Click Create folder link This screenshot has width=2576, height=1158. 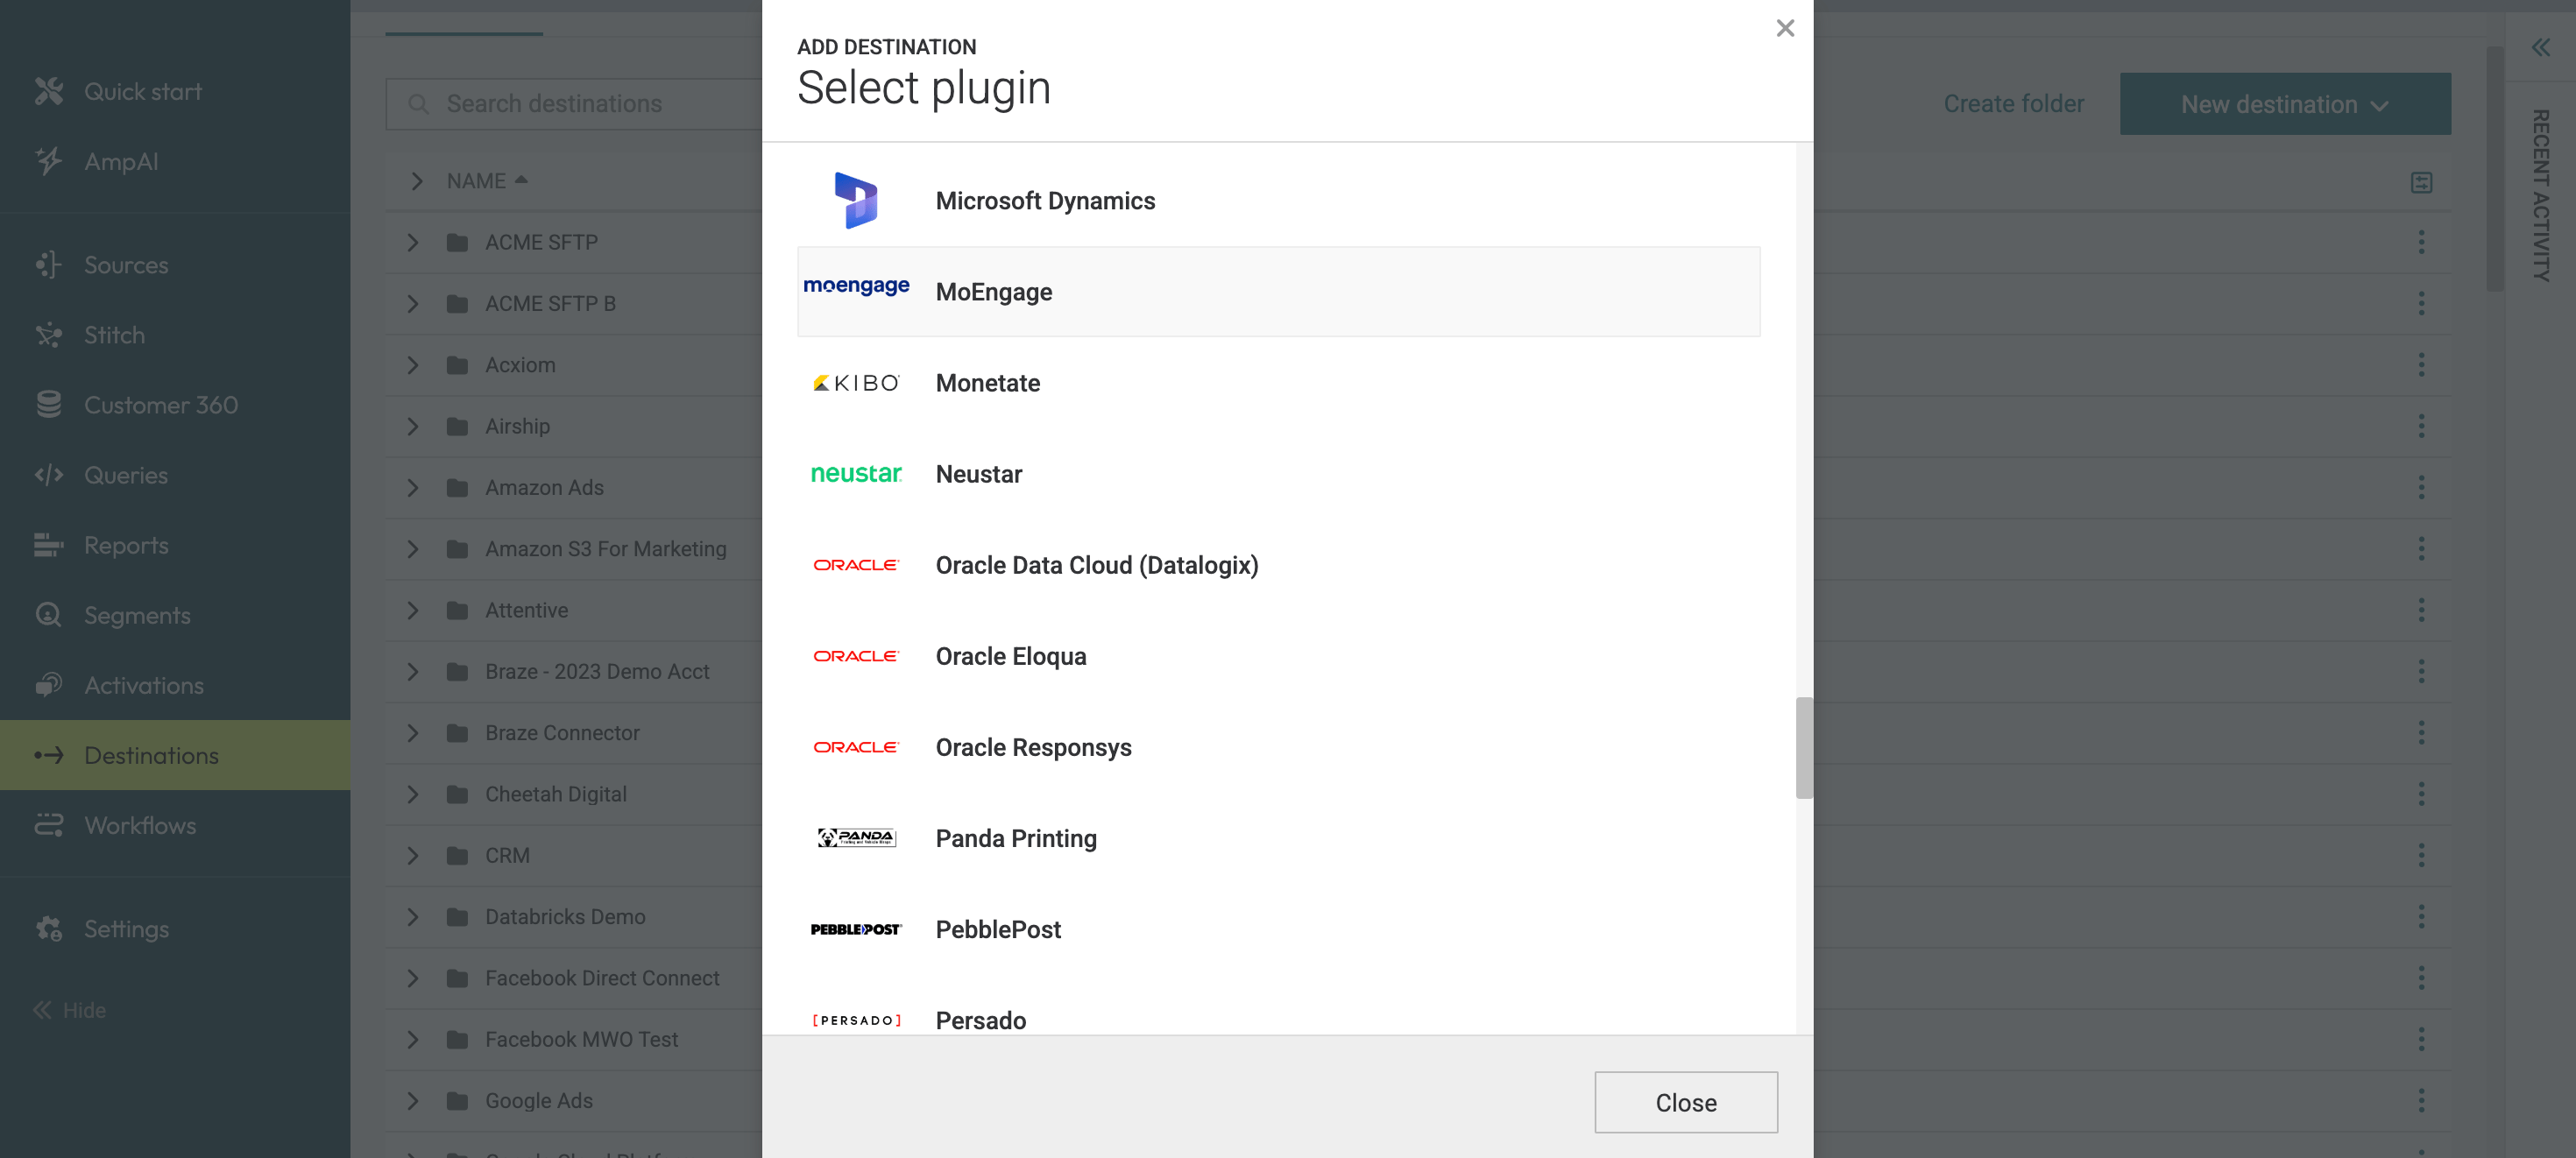[x=2013, y=103]
